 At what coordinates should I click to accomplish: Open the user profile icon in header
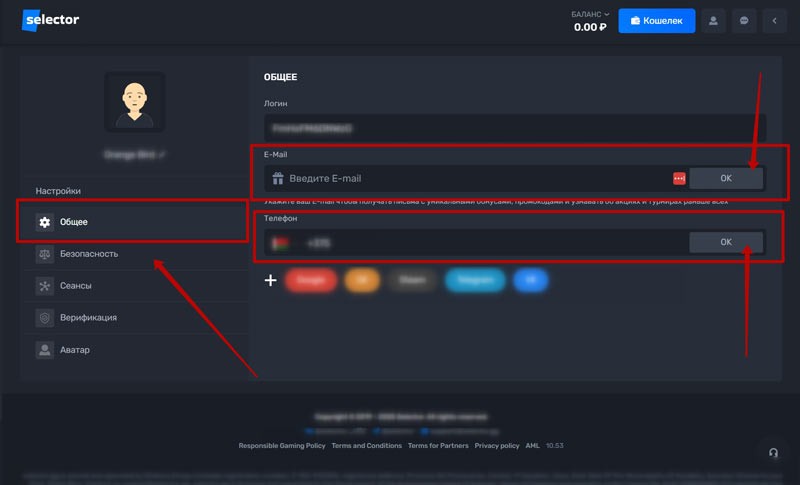(713, 20)
